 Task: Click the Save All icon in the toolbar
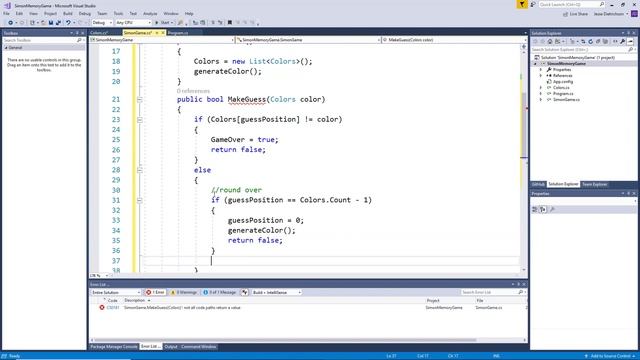pyautogui.click(x=58, y=23)
